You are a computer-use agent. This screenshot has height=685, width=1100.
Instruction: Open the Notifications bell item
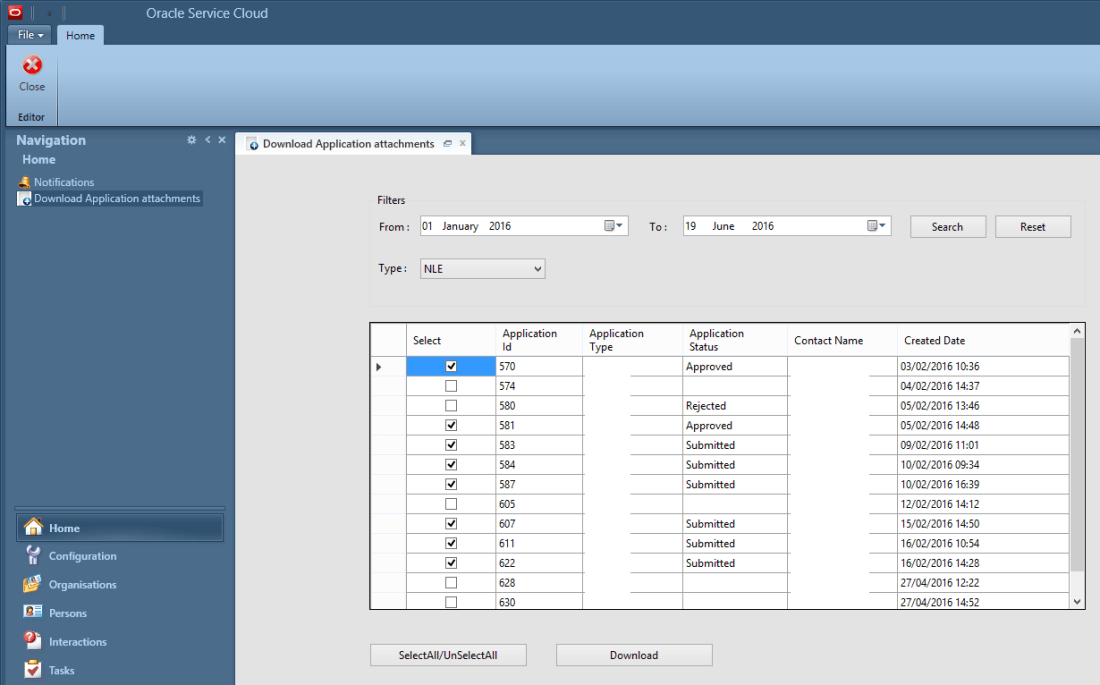25,182
